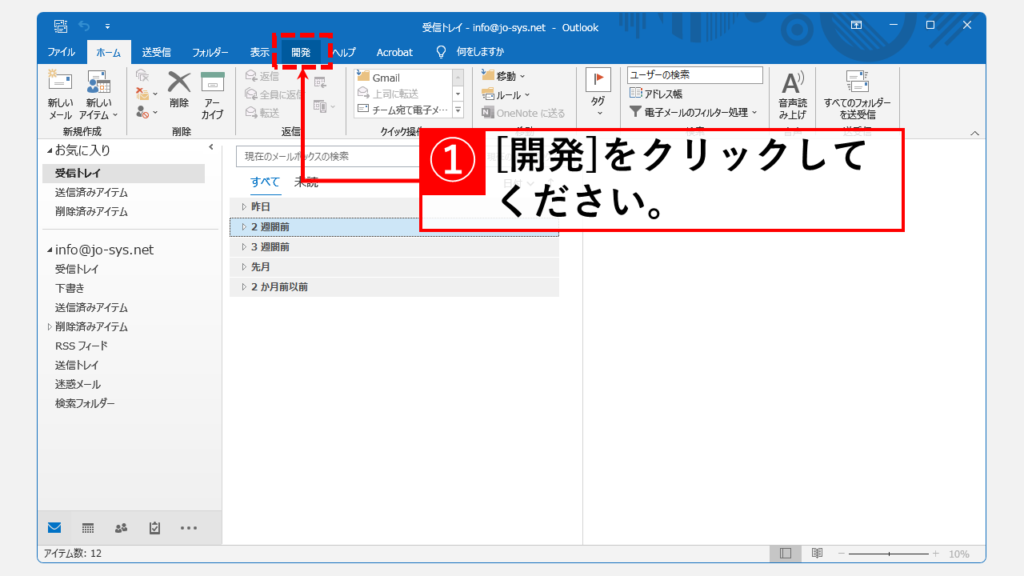Image resolution: width=1024 pixels, height=576 pixels.
Task: Open the Address Book (アドレス帳)
Action: pos(656,93)
